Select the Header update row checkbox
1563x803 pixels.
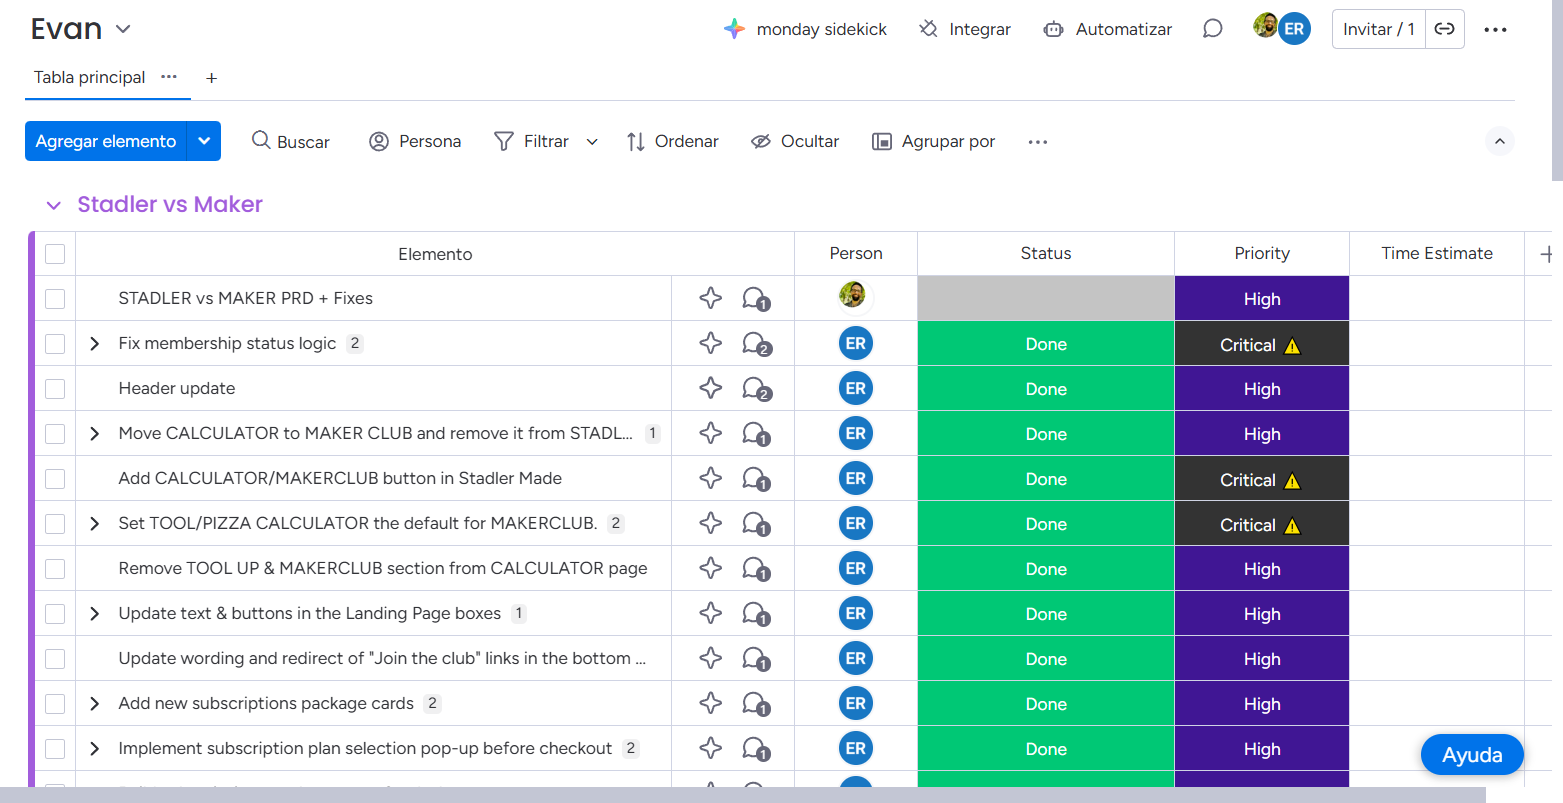click(55, 389)
